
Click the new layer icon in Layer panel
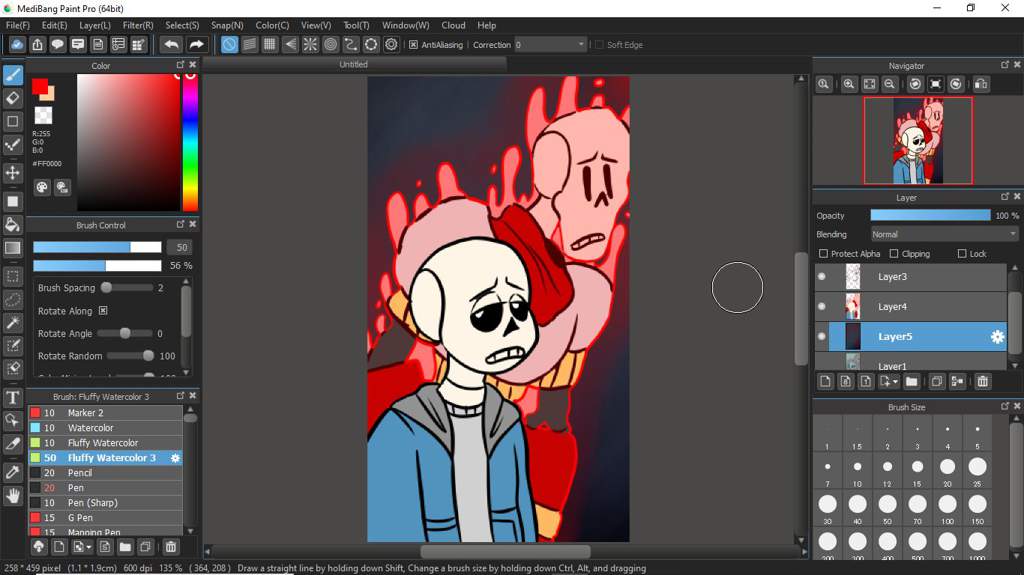pyautogui.click(x=825, y=382)
